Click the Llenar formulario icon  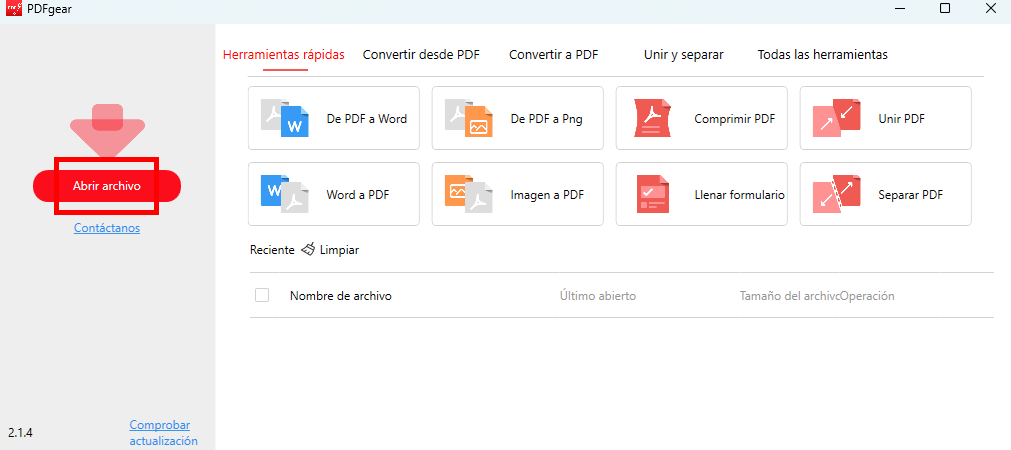tap(655, 194)
